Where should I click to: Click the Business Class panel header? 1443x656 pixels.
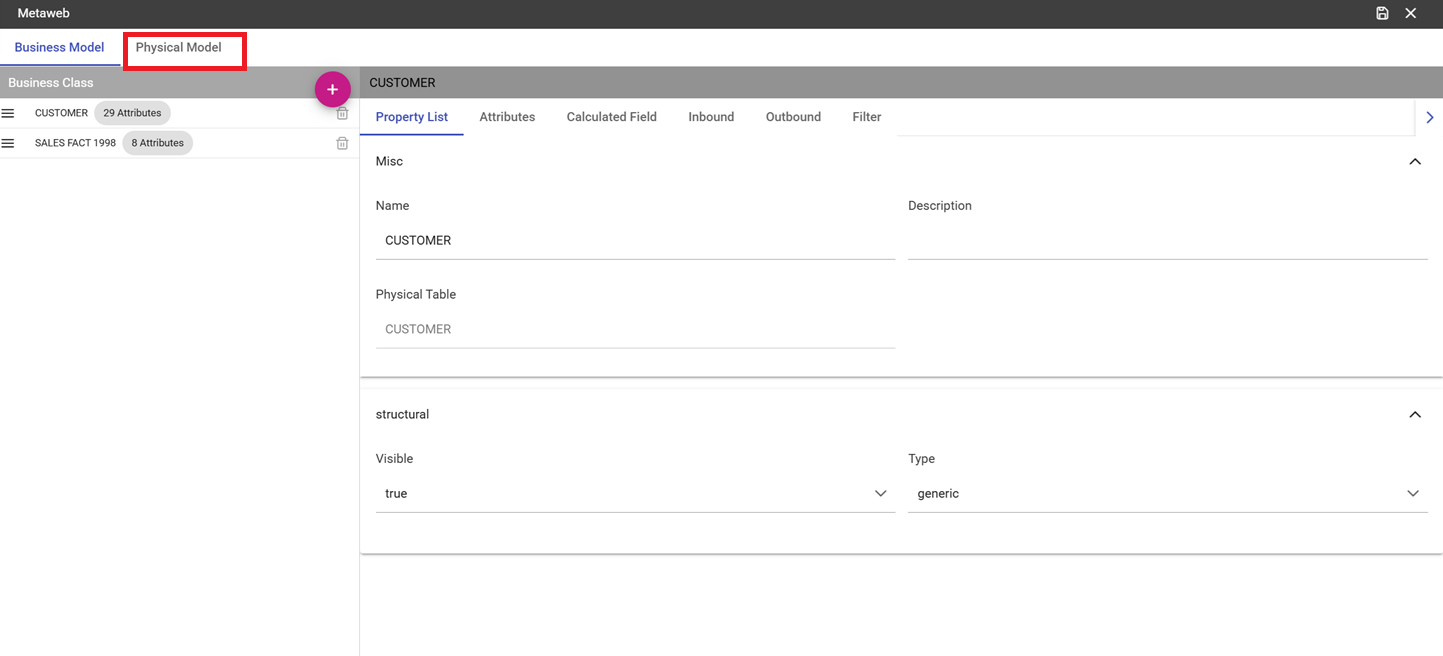click(x=179, y=83)
